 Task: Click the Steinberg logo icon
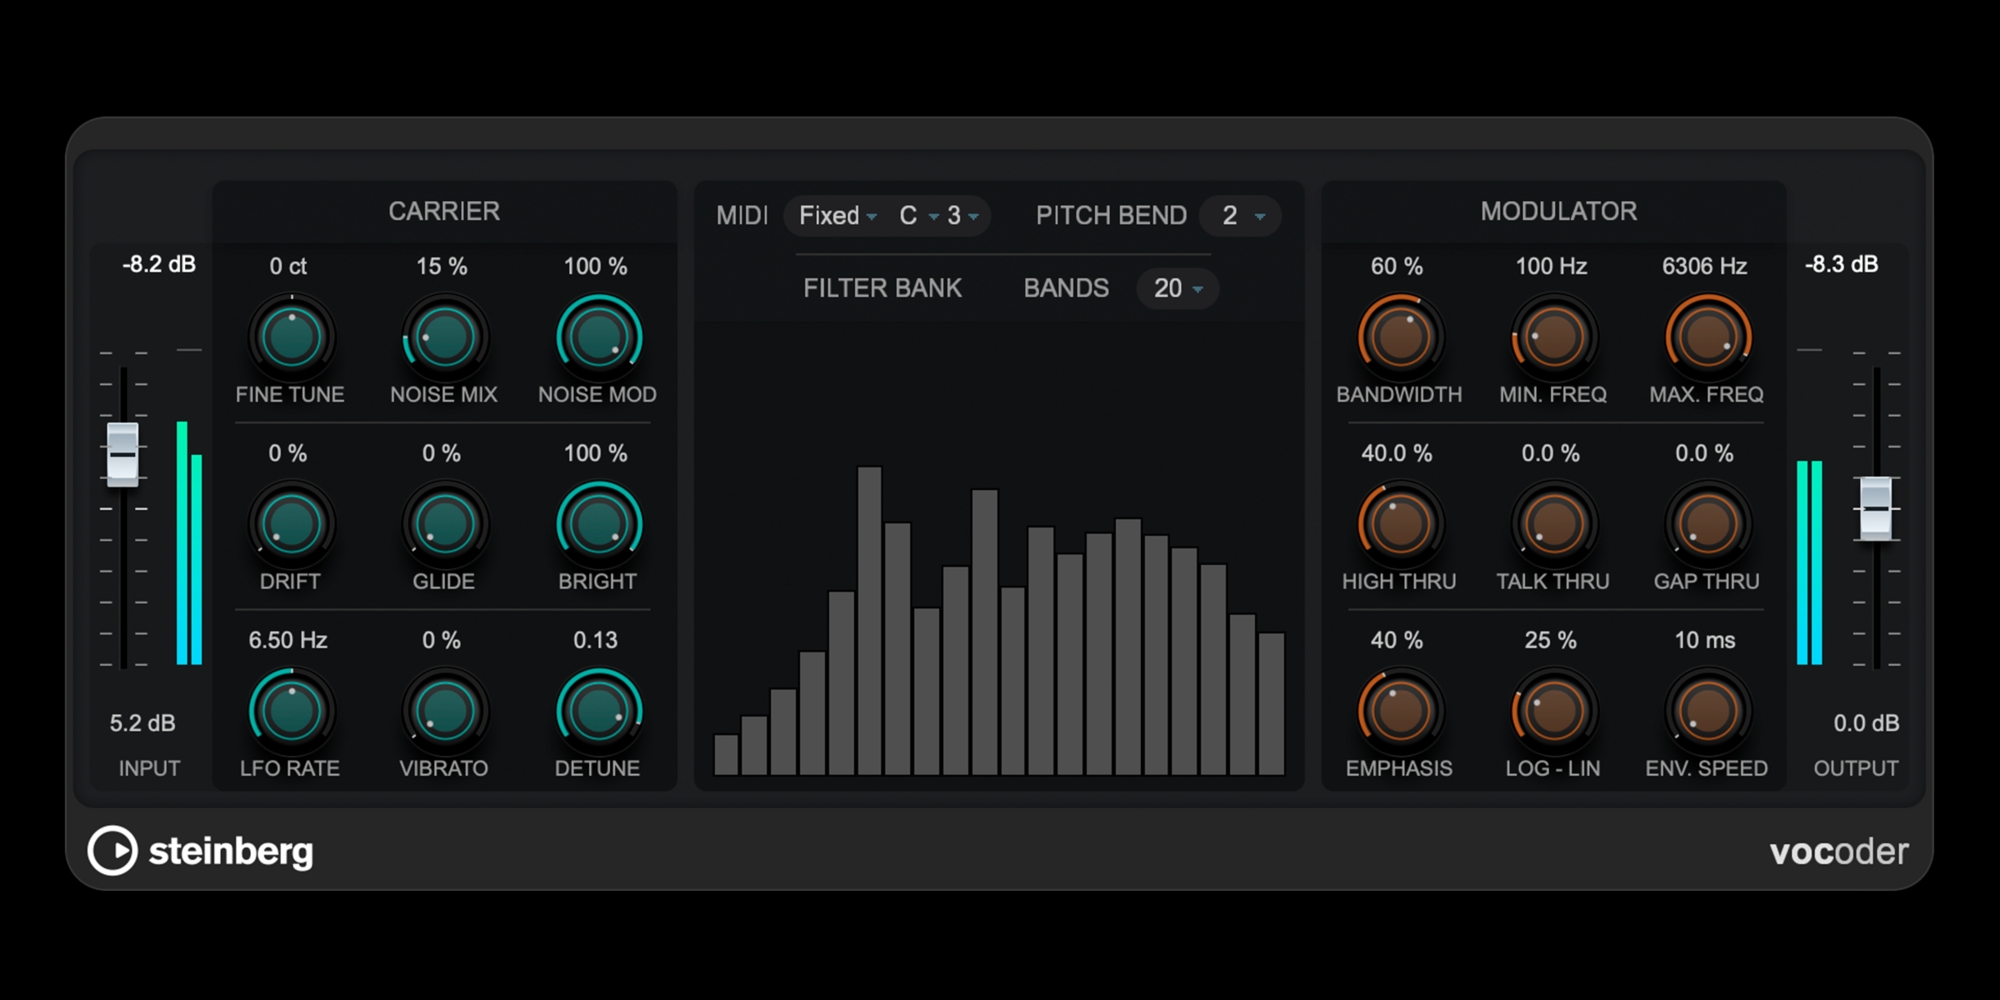[112, 851]
